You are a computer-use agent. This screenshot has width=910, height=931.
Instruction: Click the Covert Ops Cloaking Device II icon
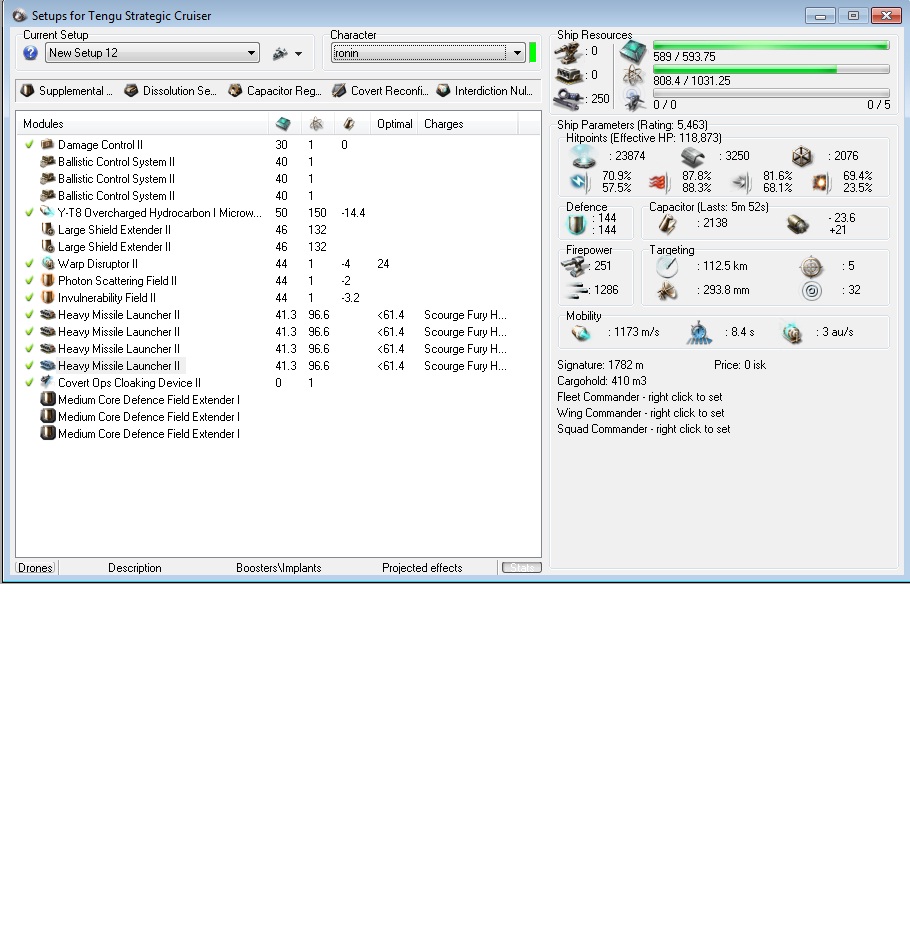coord(47,382)
